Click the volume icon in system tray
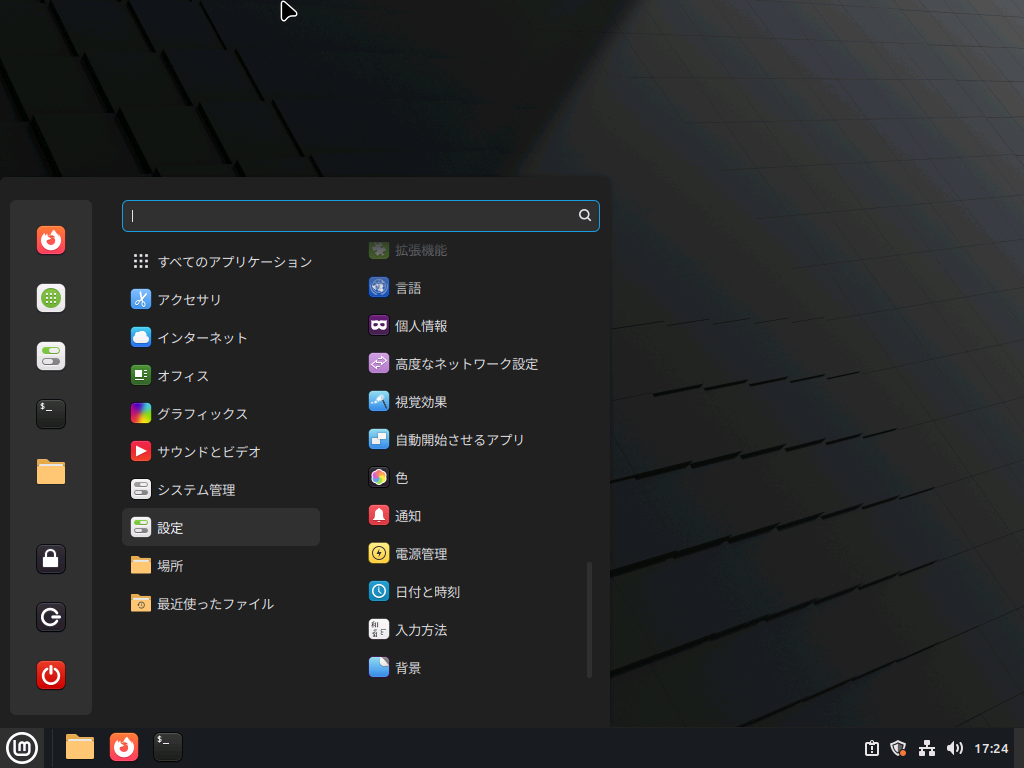The width and height of the screenshot is (1024, 768). (954, 748)
